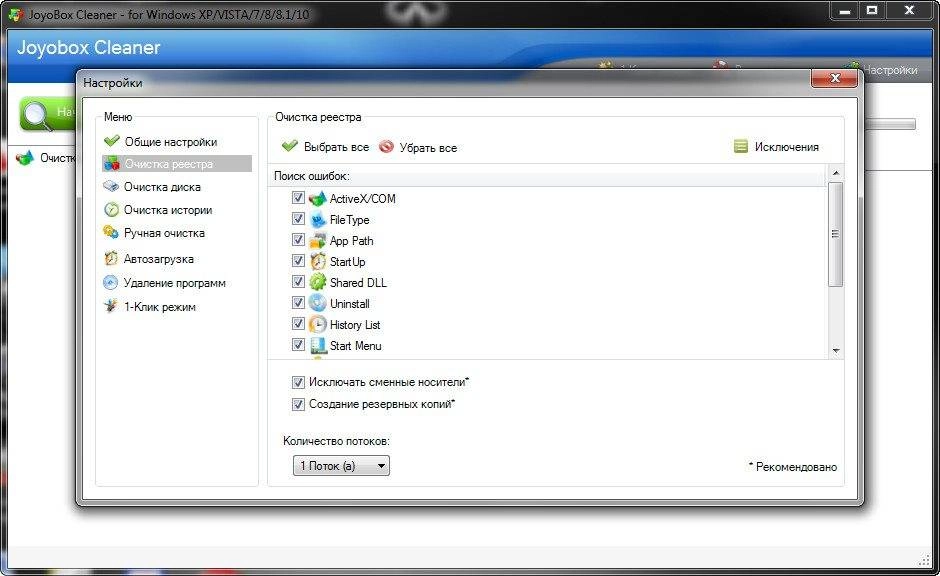Click the registry icon in main window sidebar

pos(25,158)
